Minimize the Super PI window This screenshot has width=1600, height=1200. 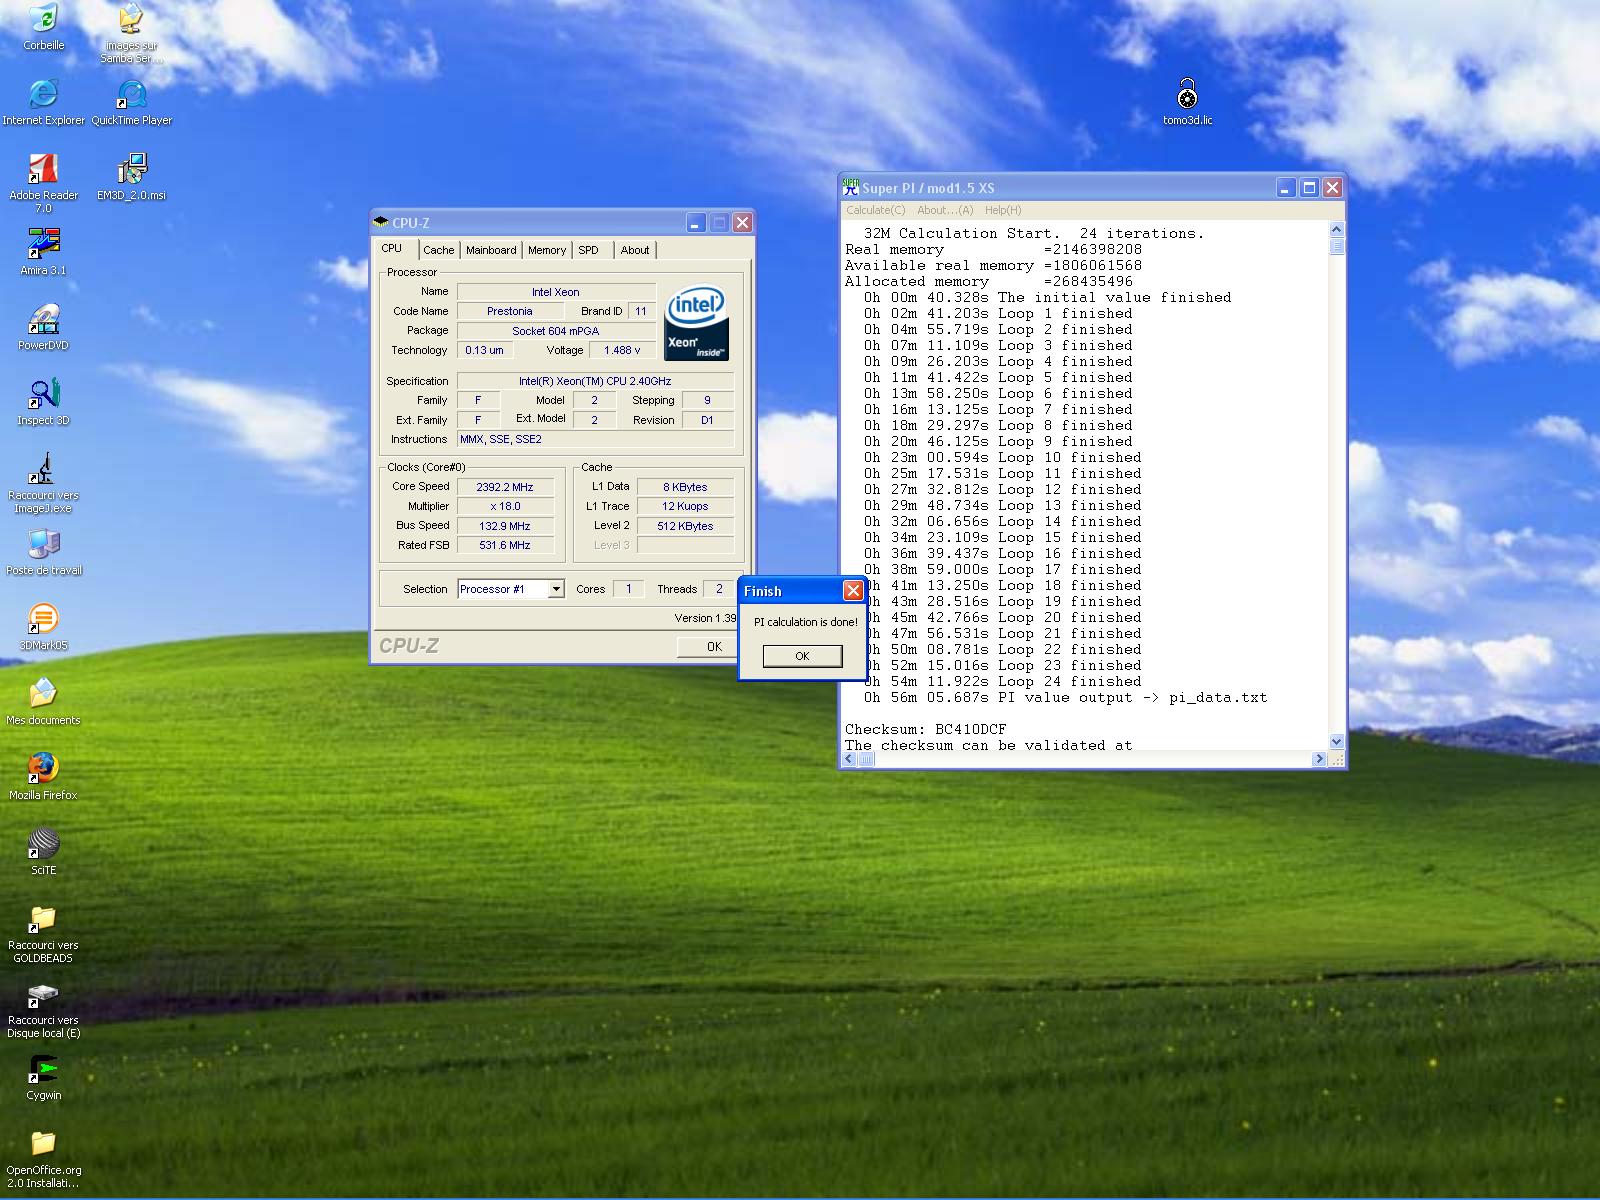1286,187
